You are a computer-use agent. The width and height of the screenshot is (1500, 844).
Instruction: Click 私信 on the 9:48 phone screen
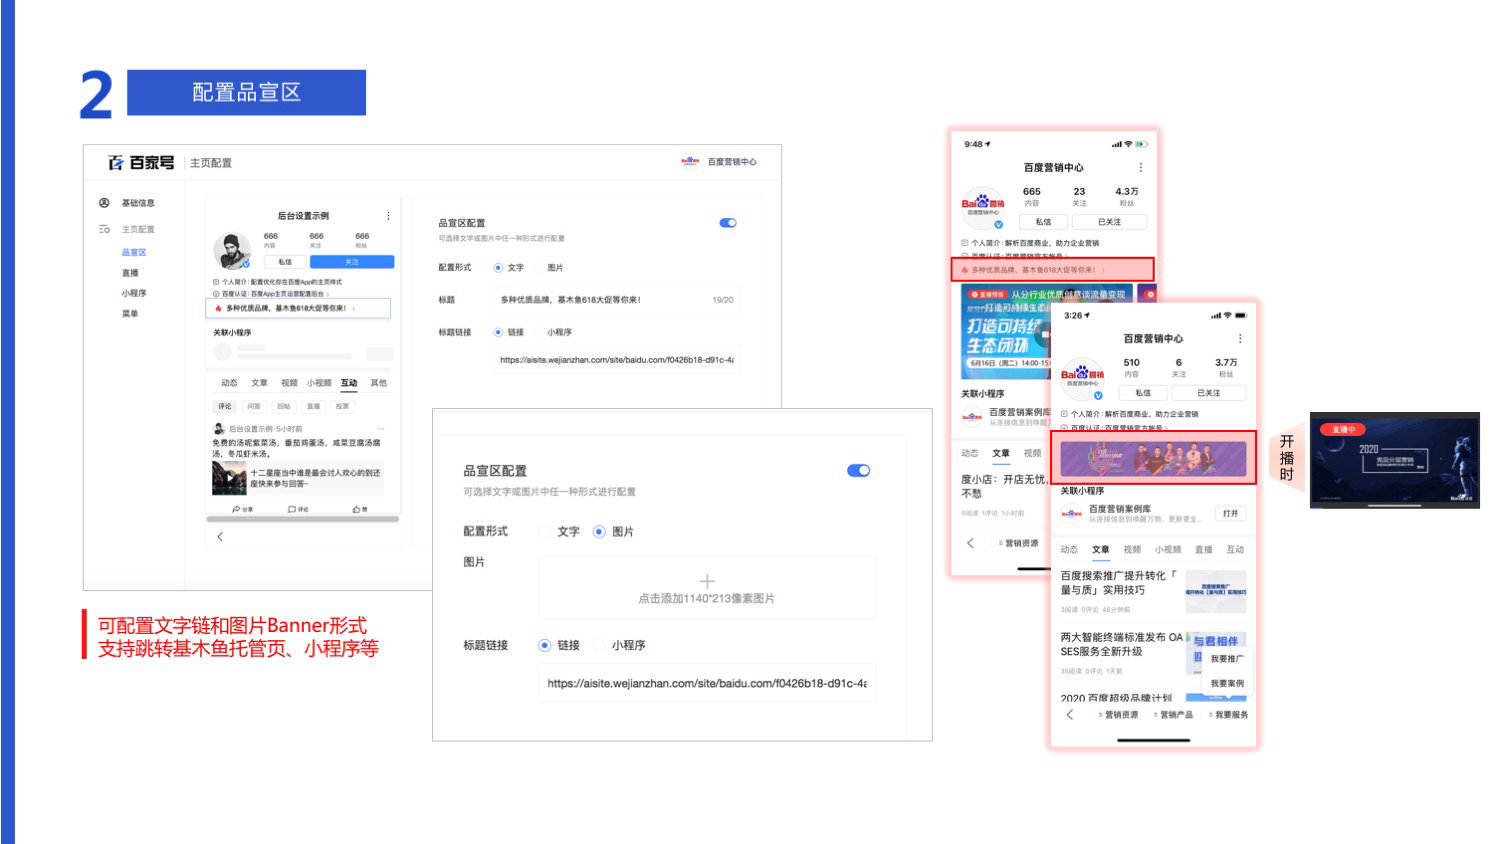[1043, 222]
